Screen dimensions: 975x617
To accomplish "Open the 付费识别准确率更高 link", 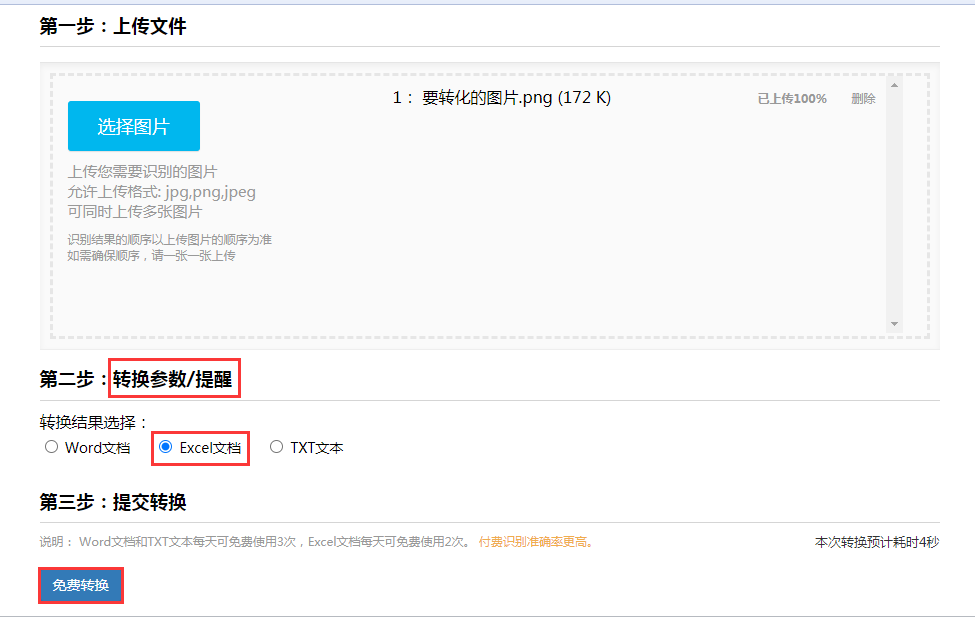I will [535, 542].
